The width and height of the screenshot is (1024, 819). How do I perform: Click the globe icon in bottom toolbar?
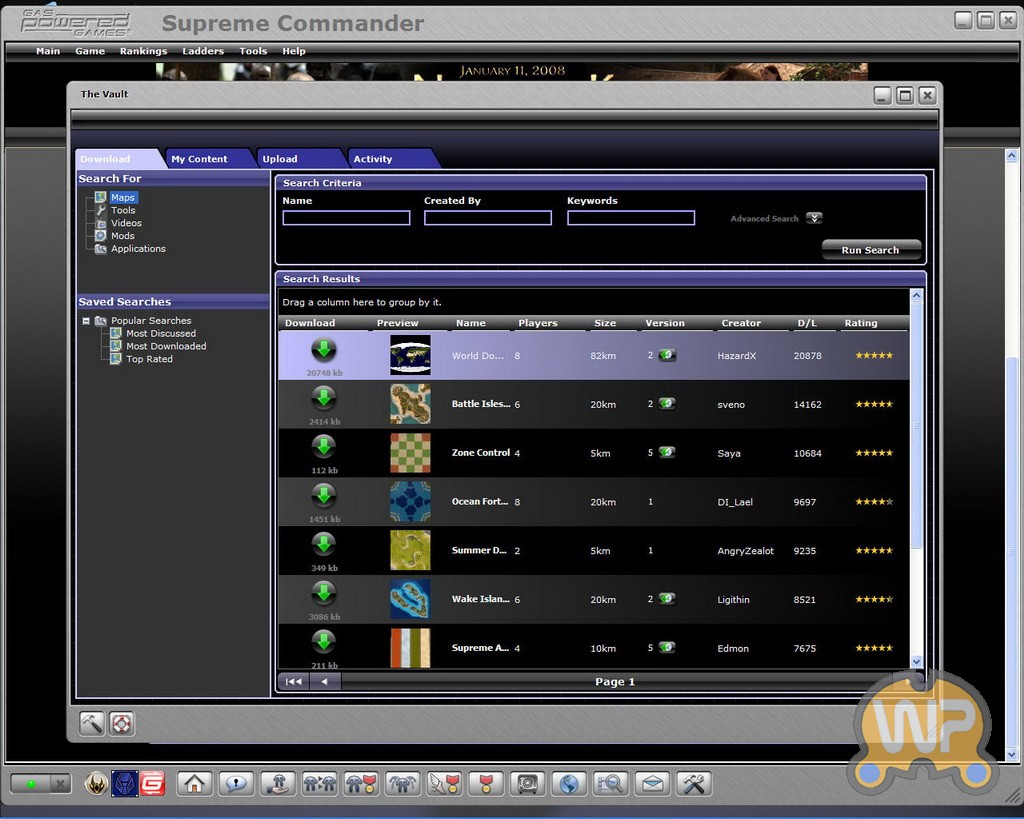(568, 783)
